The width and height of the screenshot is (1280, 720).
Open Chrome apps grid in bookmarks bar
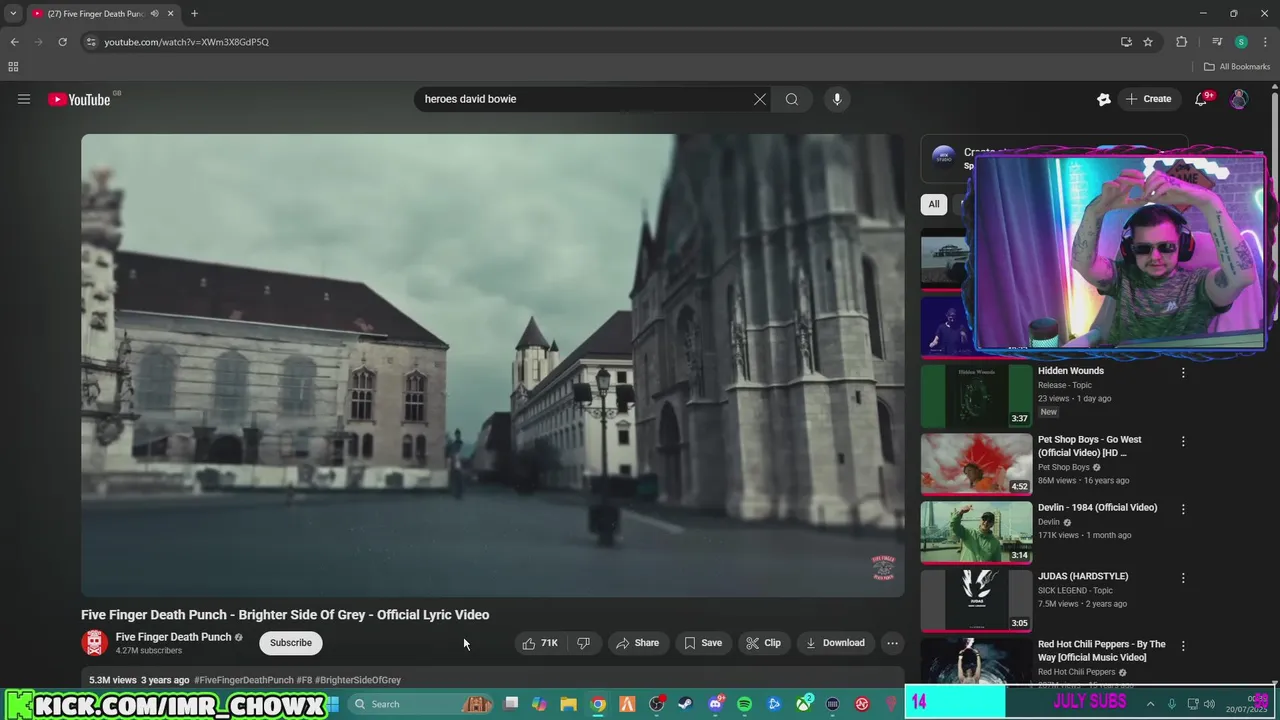(13, 67)
